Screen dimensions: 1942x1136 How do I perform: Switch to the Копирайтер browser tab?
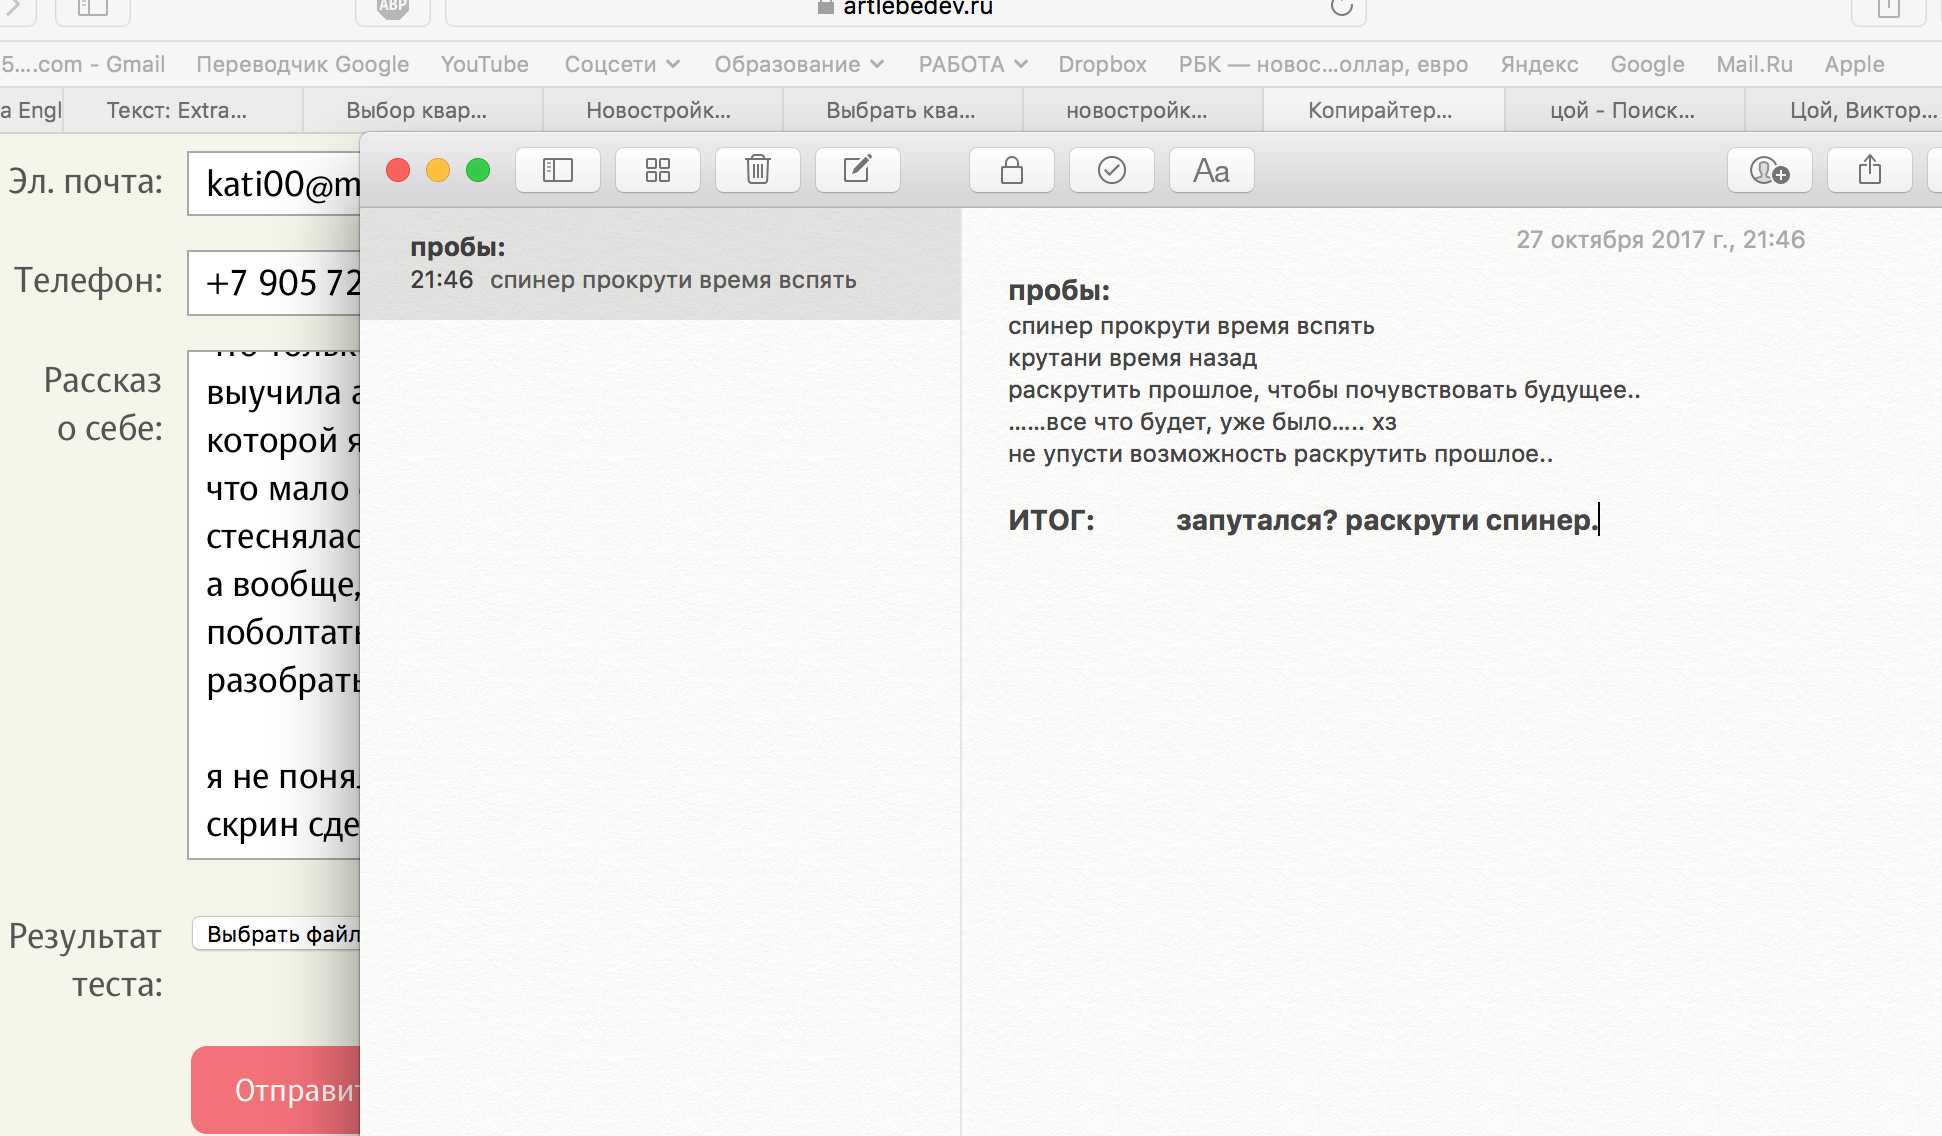(x=1380, y=111)
